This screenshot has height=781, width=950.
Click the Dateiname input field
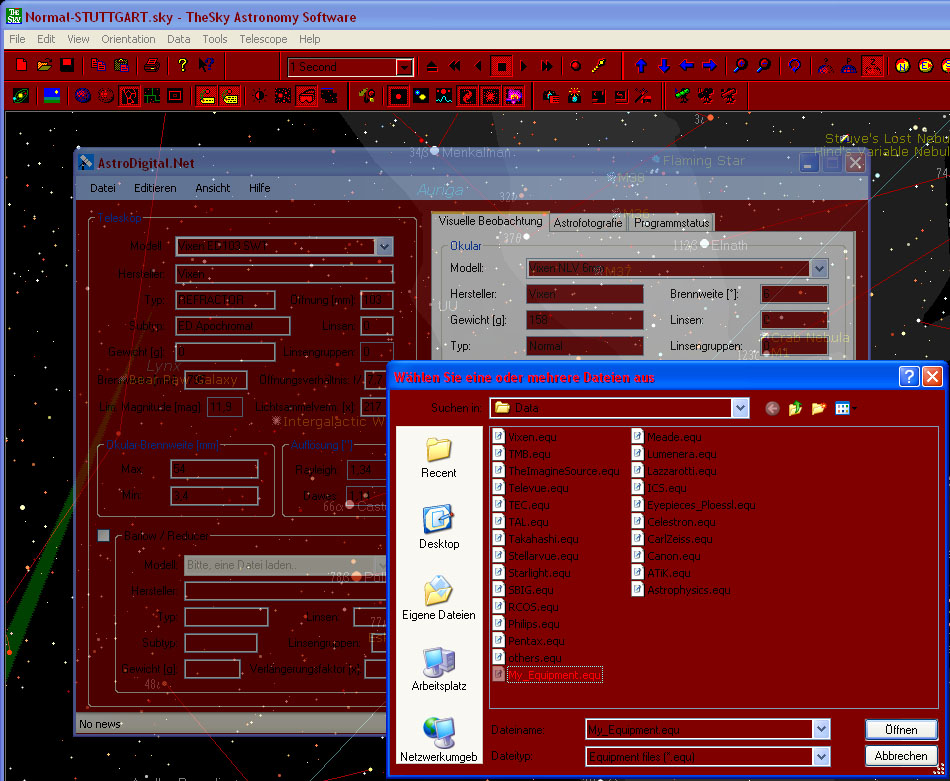click(x=699, y=729)
